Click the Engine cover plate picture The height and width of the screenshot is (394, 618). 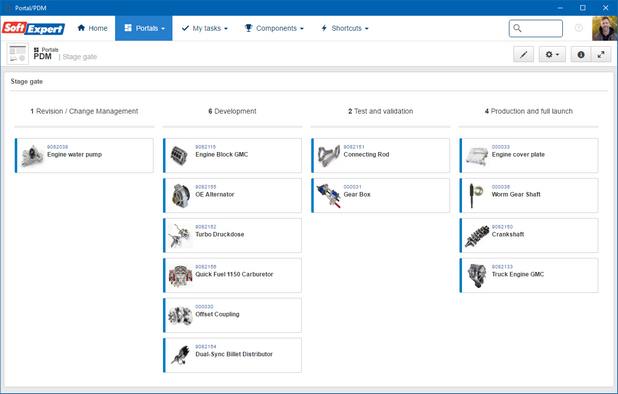pyautogui.click(x=477, y=155)
